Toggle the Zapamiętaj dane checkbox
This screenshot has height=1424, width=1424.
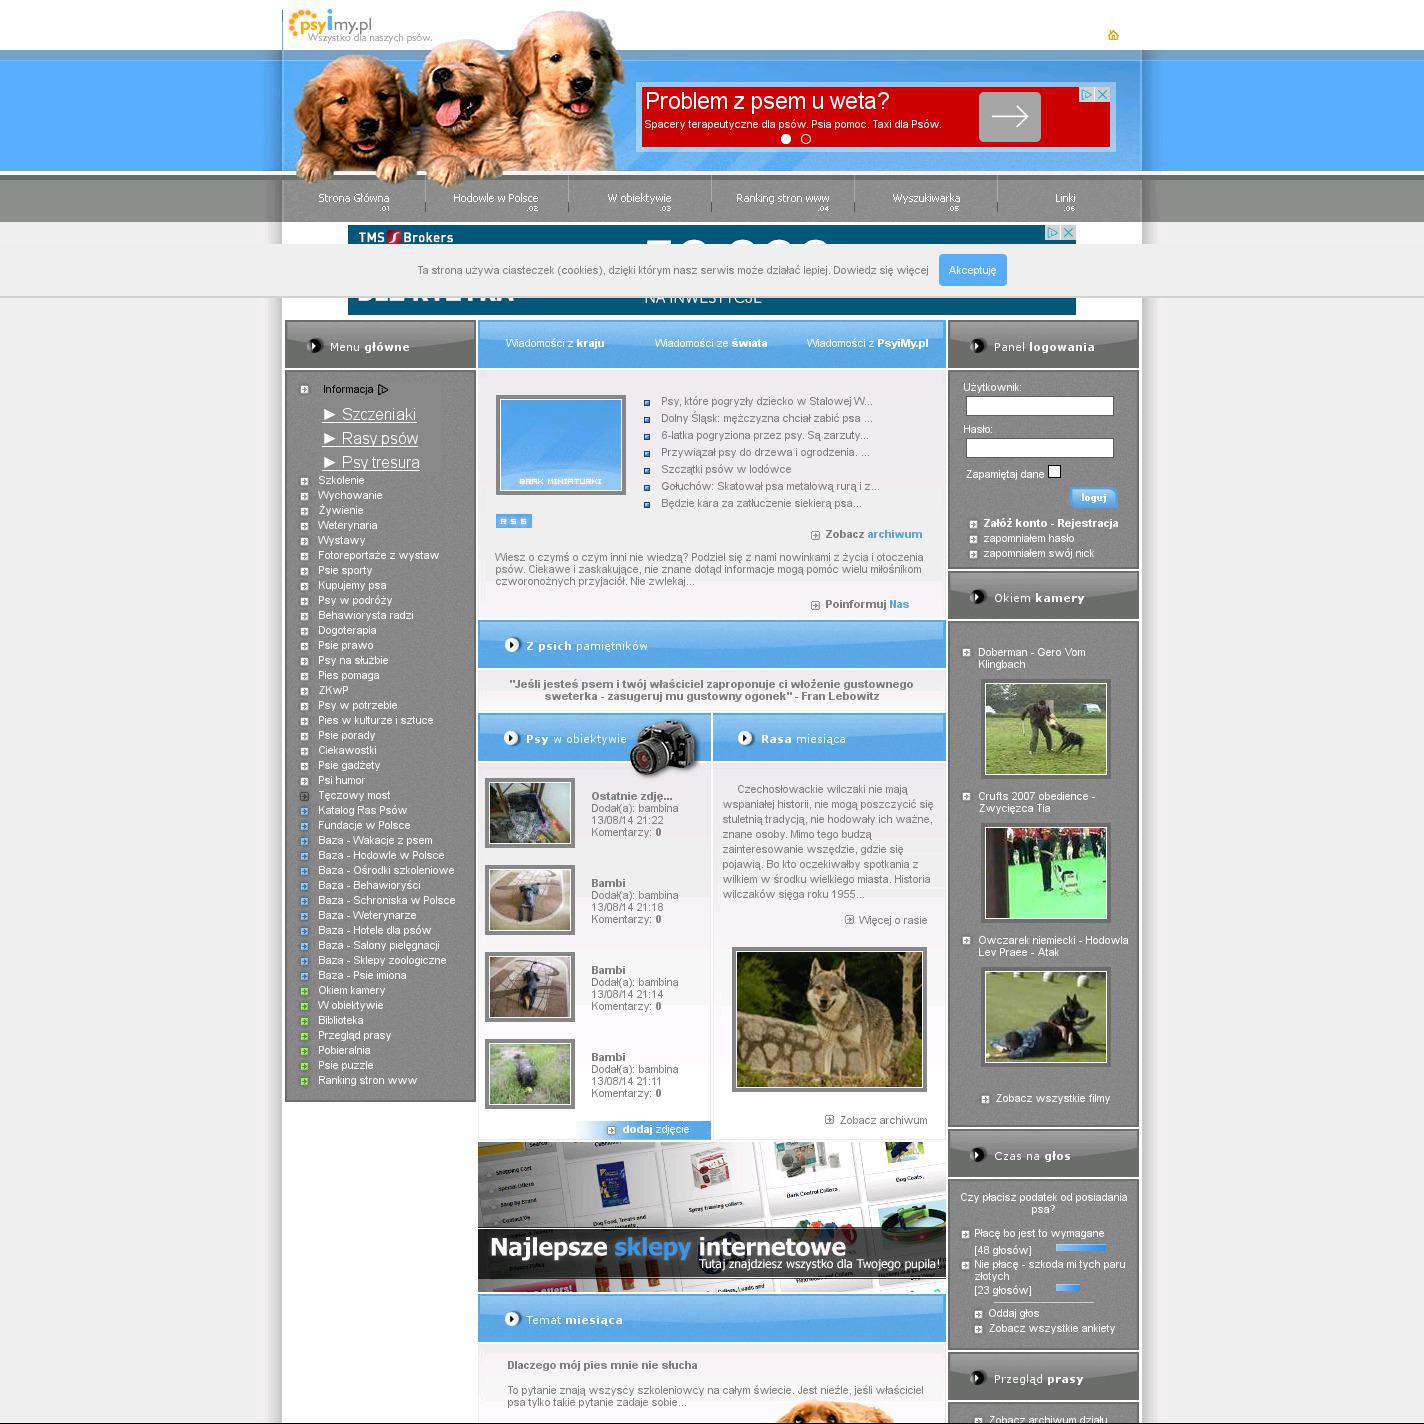point(1054,472)
